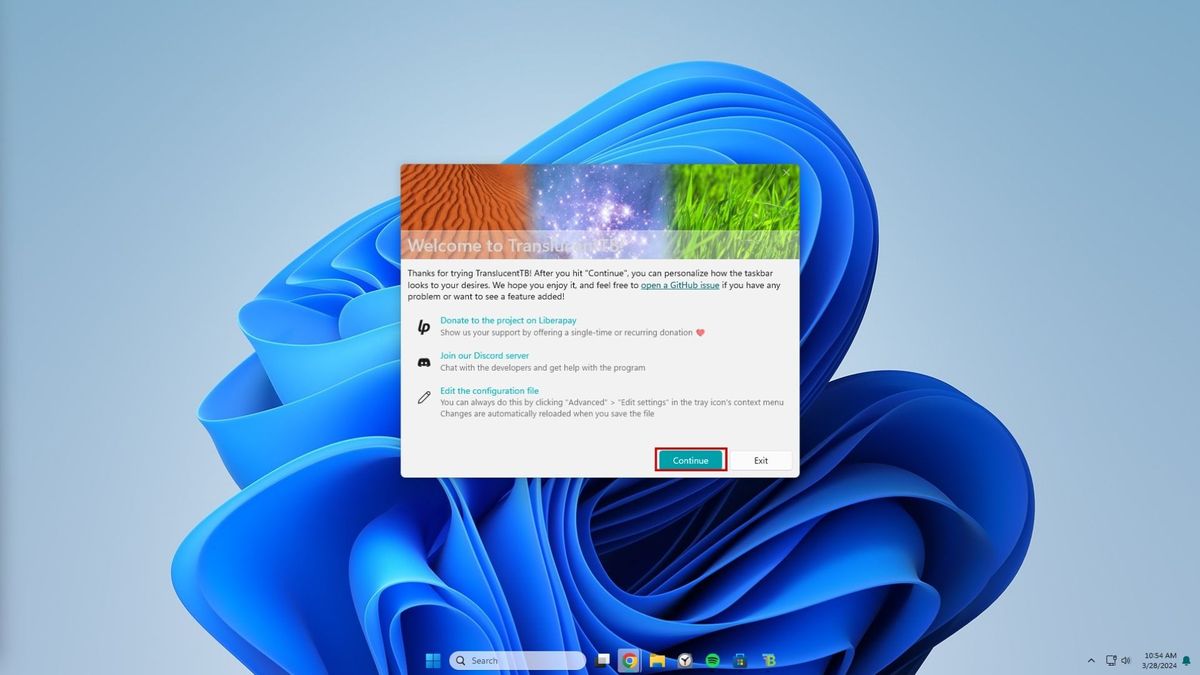This screenshot has width=1200, height=675.
Task: Open the Join our Discord server link
Action: pyautogui.click(x=486, y=355)
